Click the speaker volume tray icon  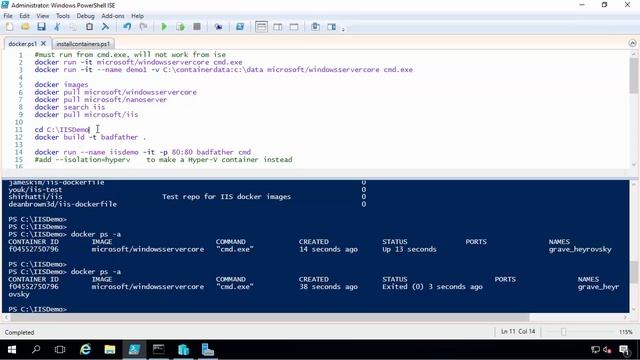coord(607,350)
